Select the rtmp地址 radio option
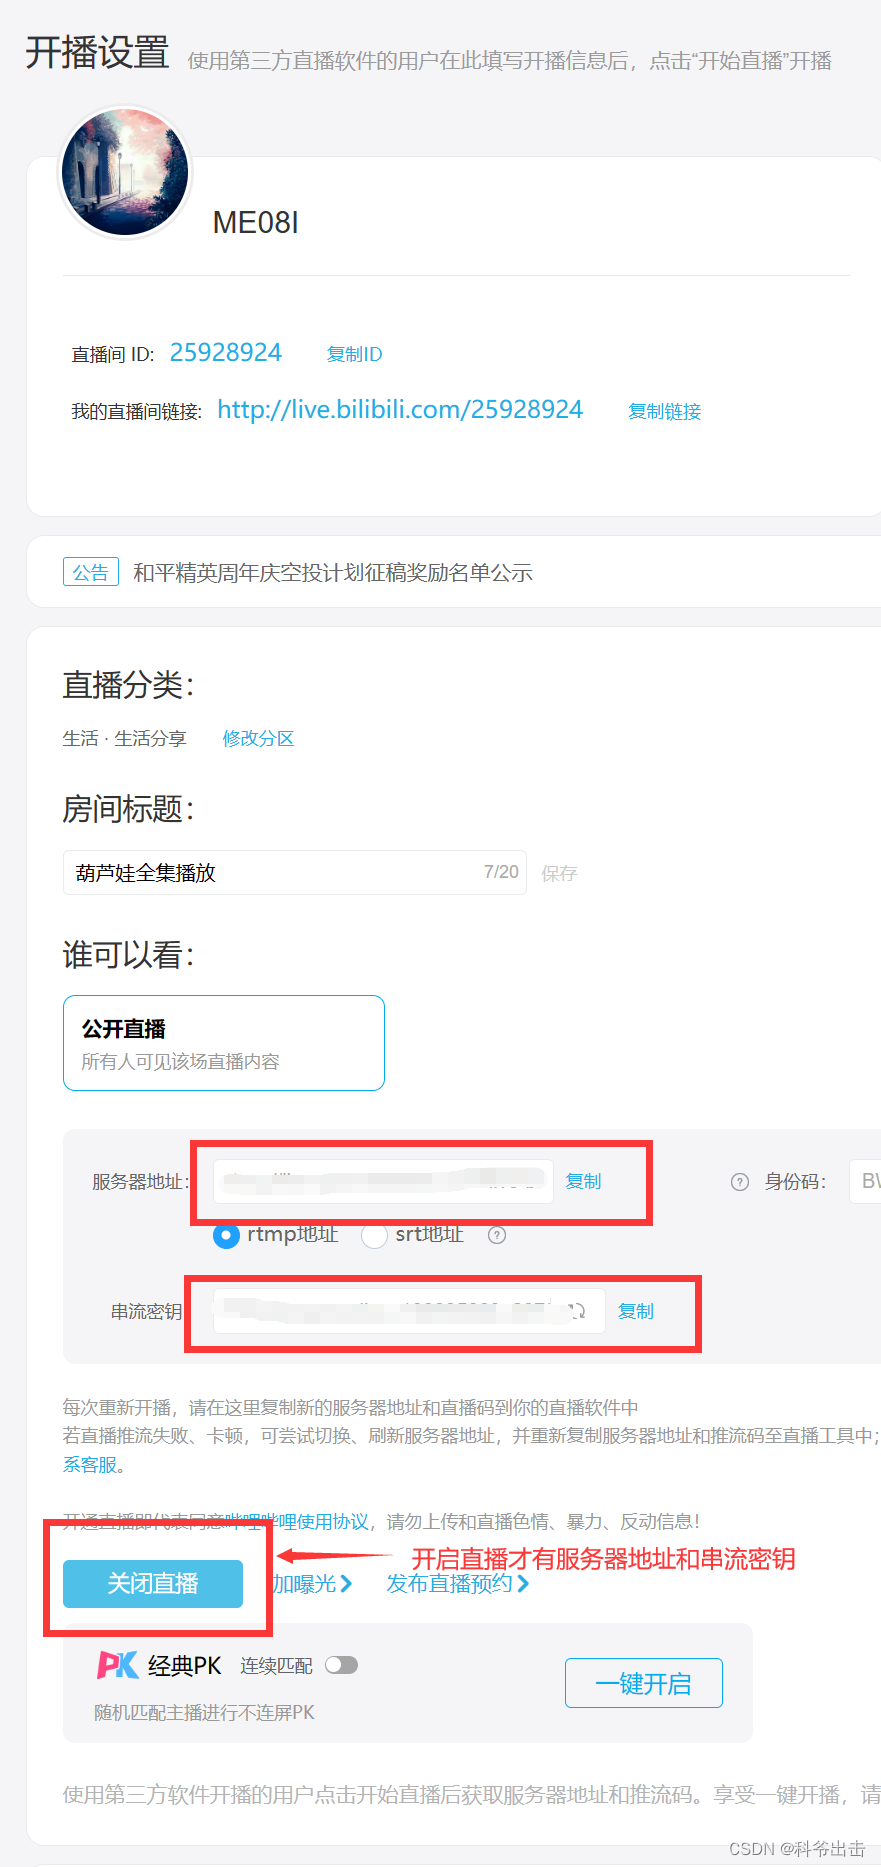 [227, 1236]
